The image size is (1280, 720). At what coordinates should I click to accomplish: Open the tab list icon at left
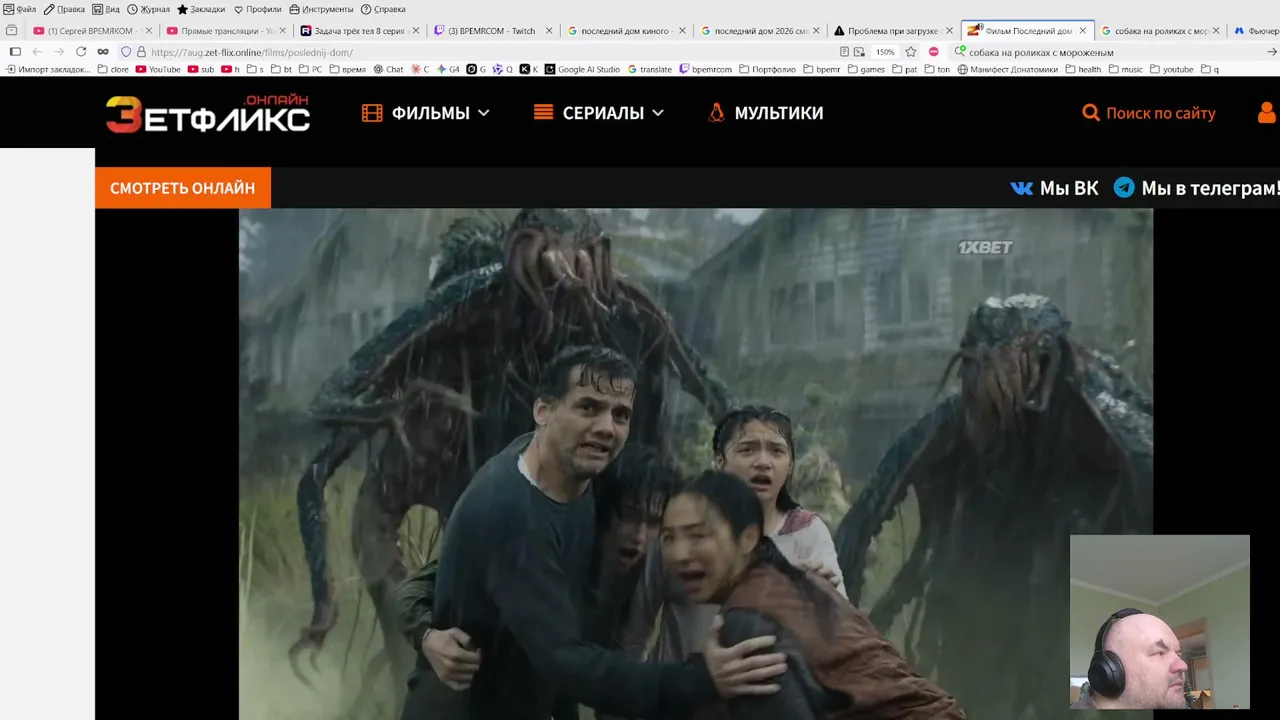12,31
